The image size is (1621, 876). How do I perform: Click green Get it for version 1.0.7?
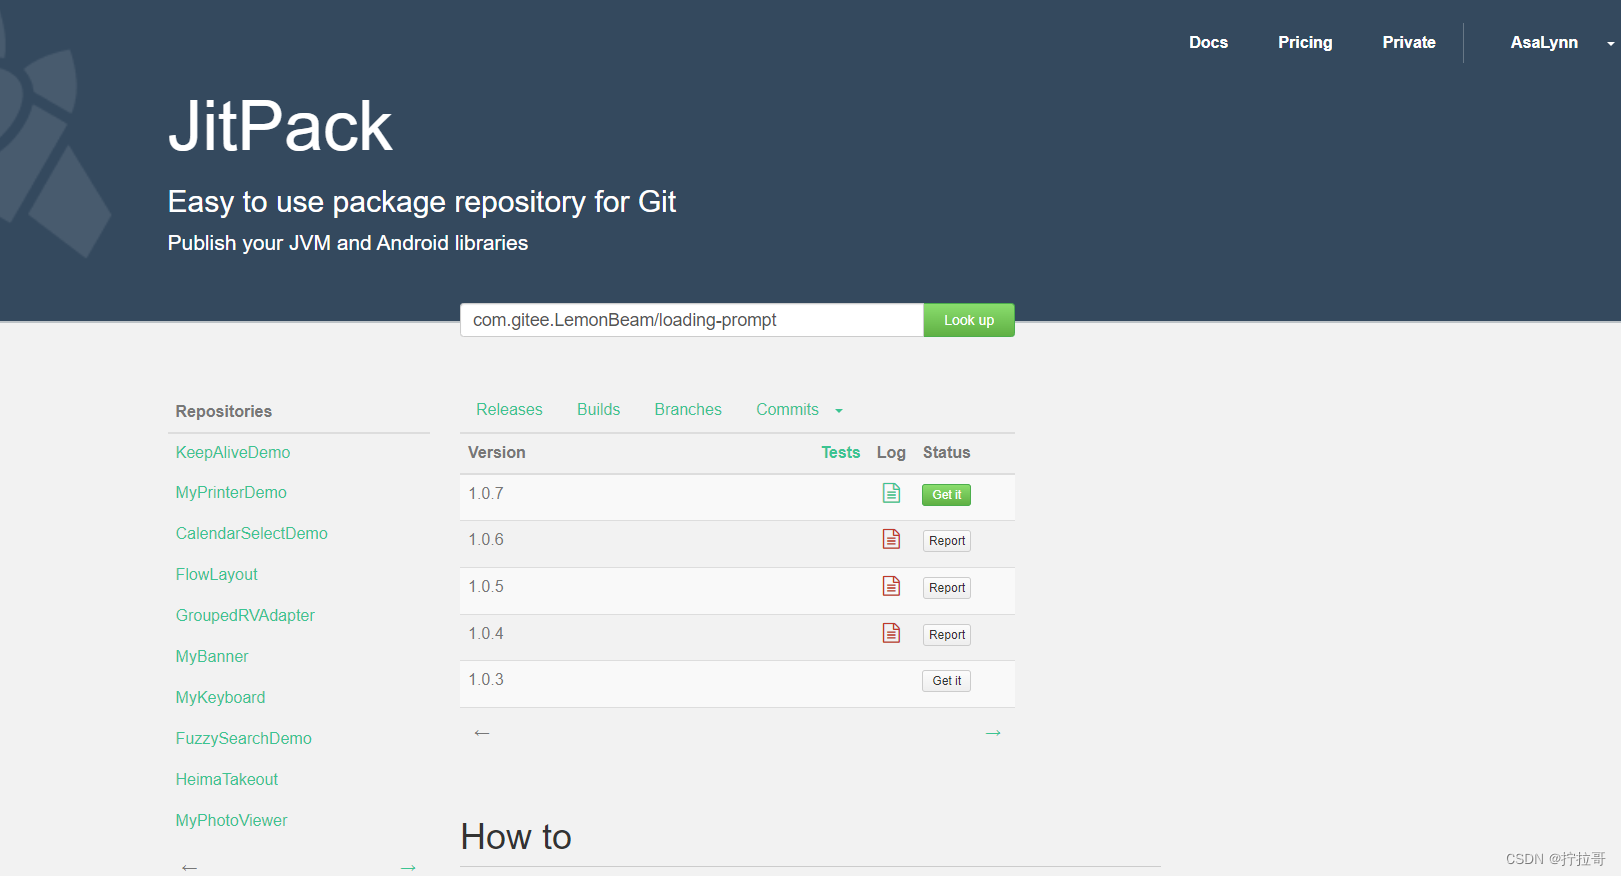(x=946, y=495)
